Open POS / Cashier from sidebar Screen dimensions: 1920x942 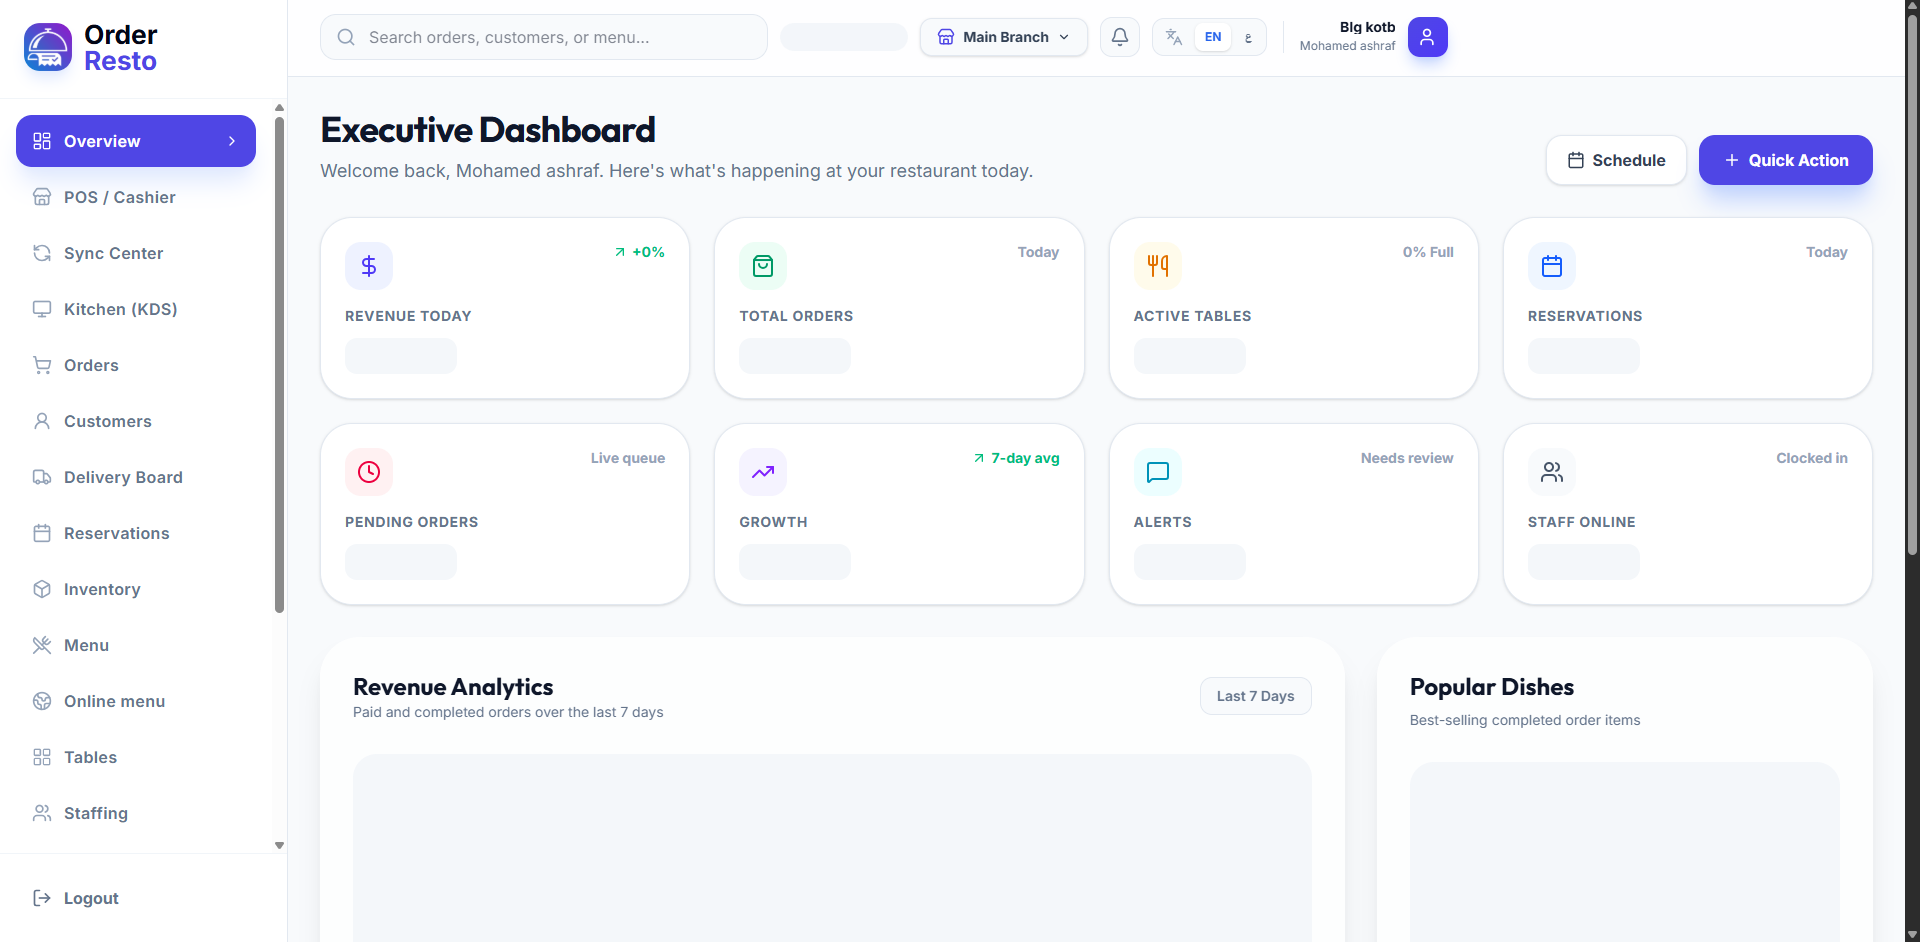click(x=136, y=197)
